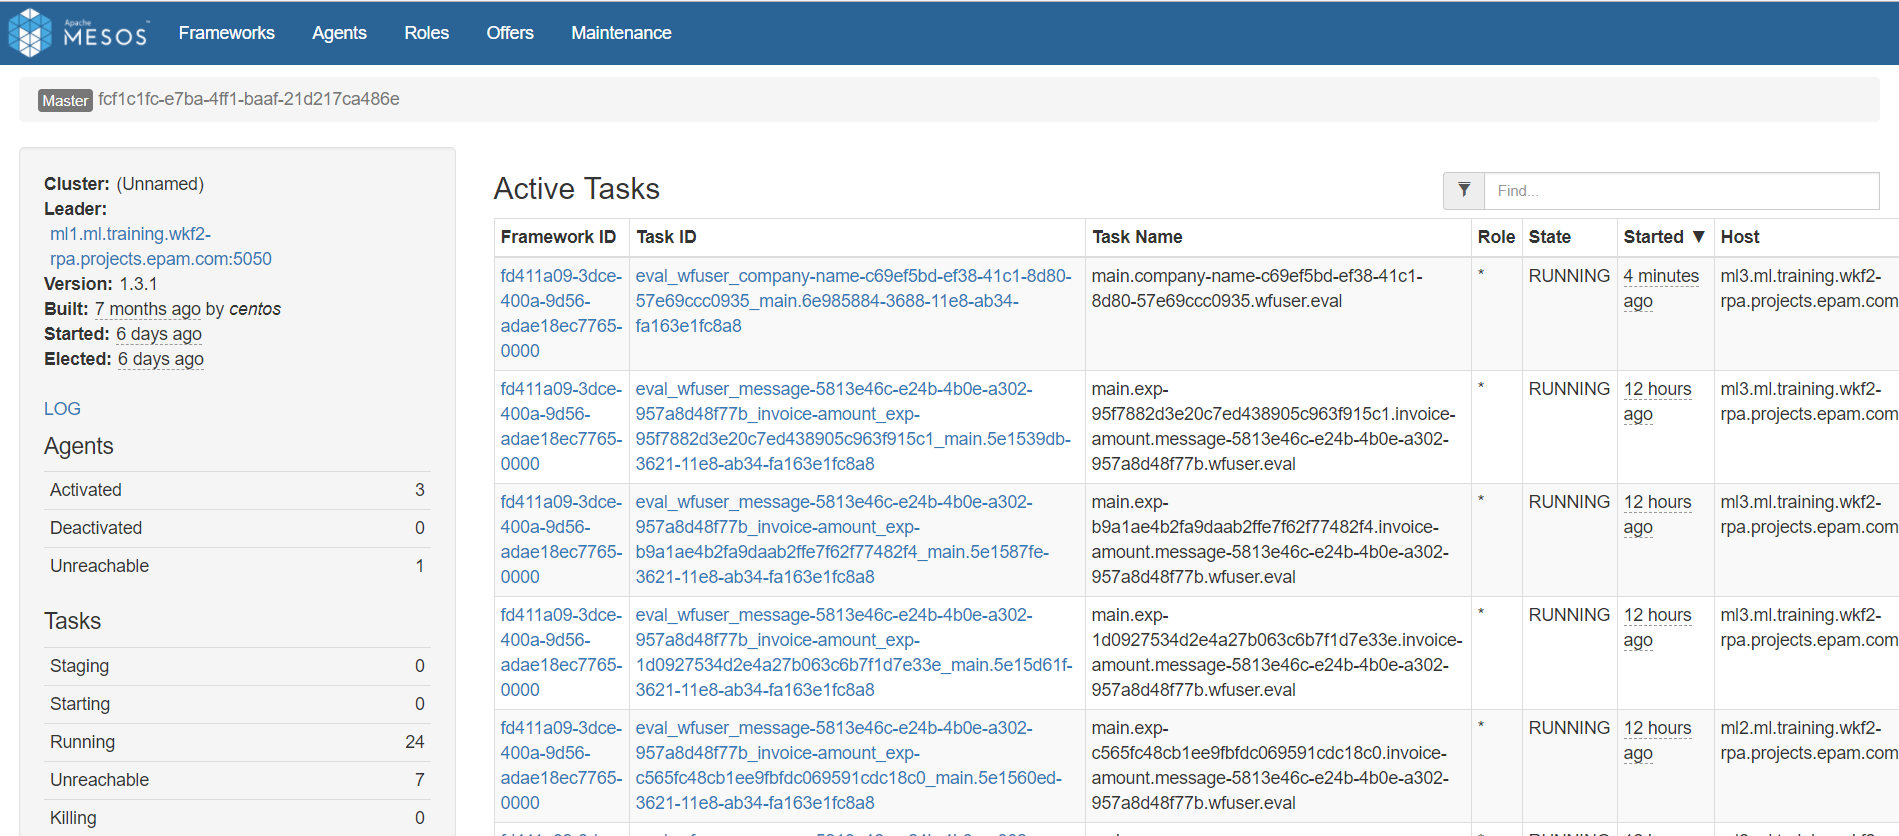
Task: Click the Master ID fcf1c1fc-e7ba text
Action: point(249,99)
